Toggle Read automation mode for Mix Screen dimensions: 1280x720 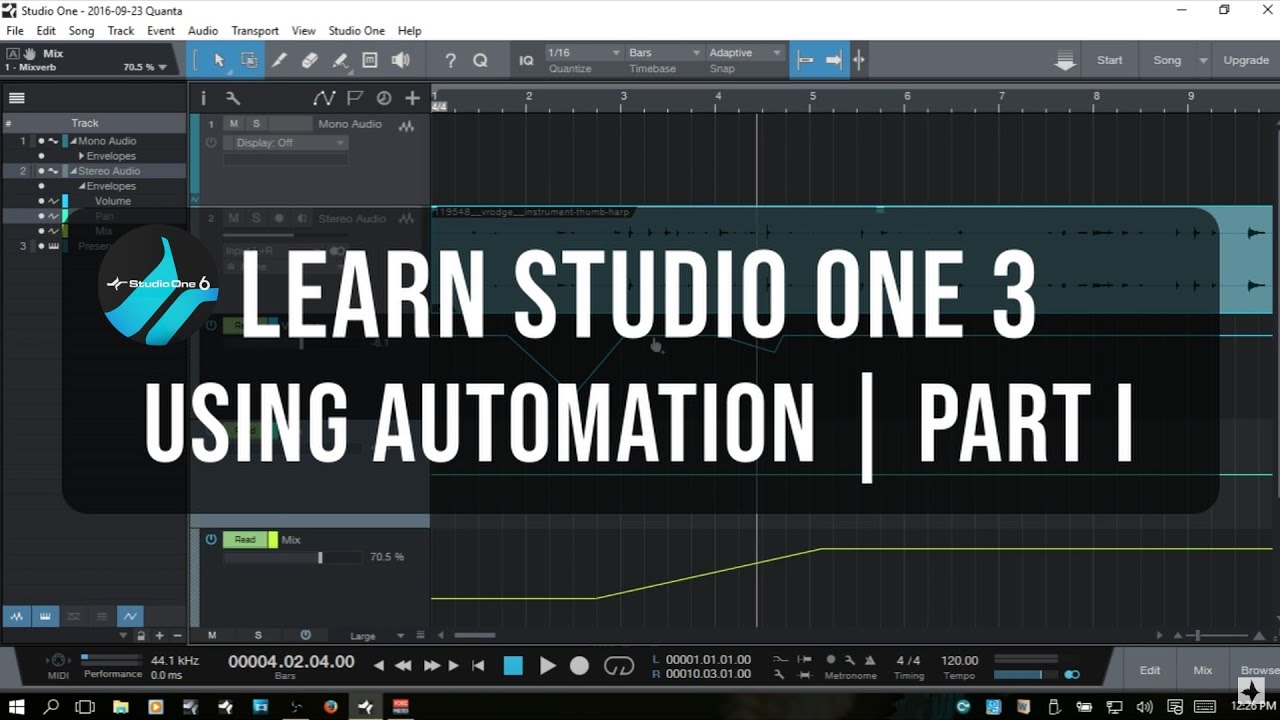tap(245, 540)
